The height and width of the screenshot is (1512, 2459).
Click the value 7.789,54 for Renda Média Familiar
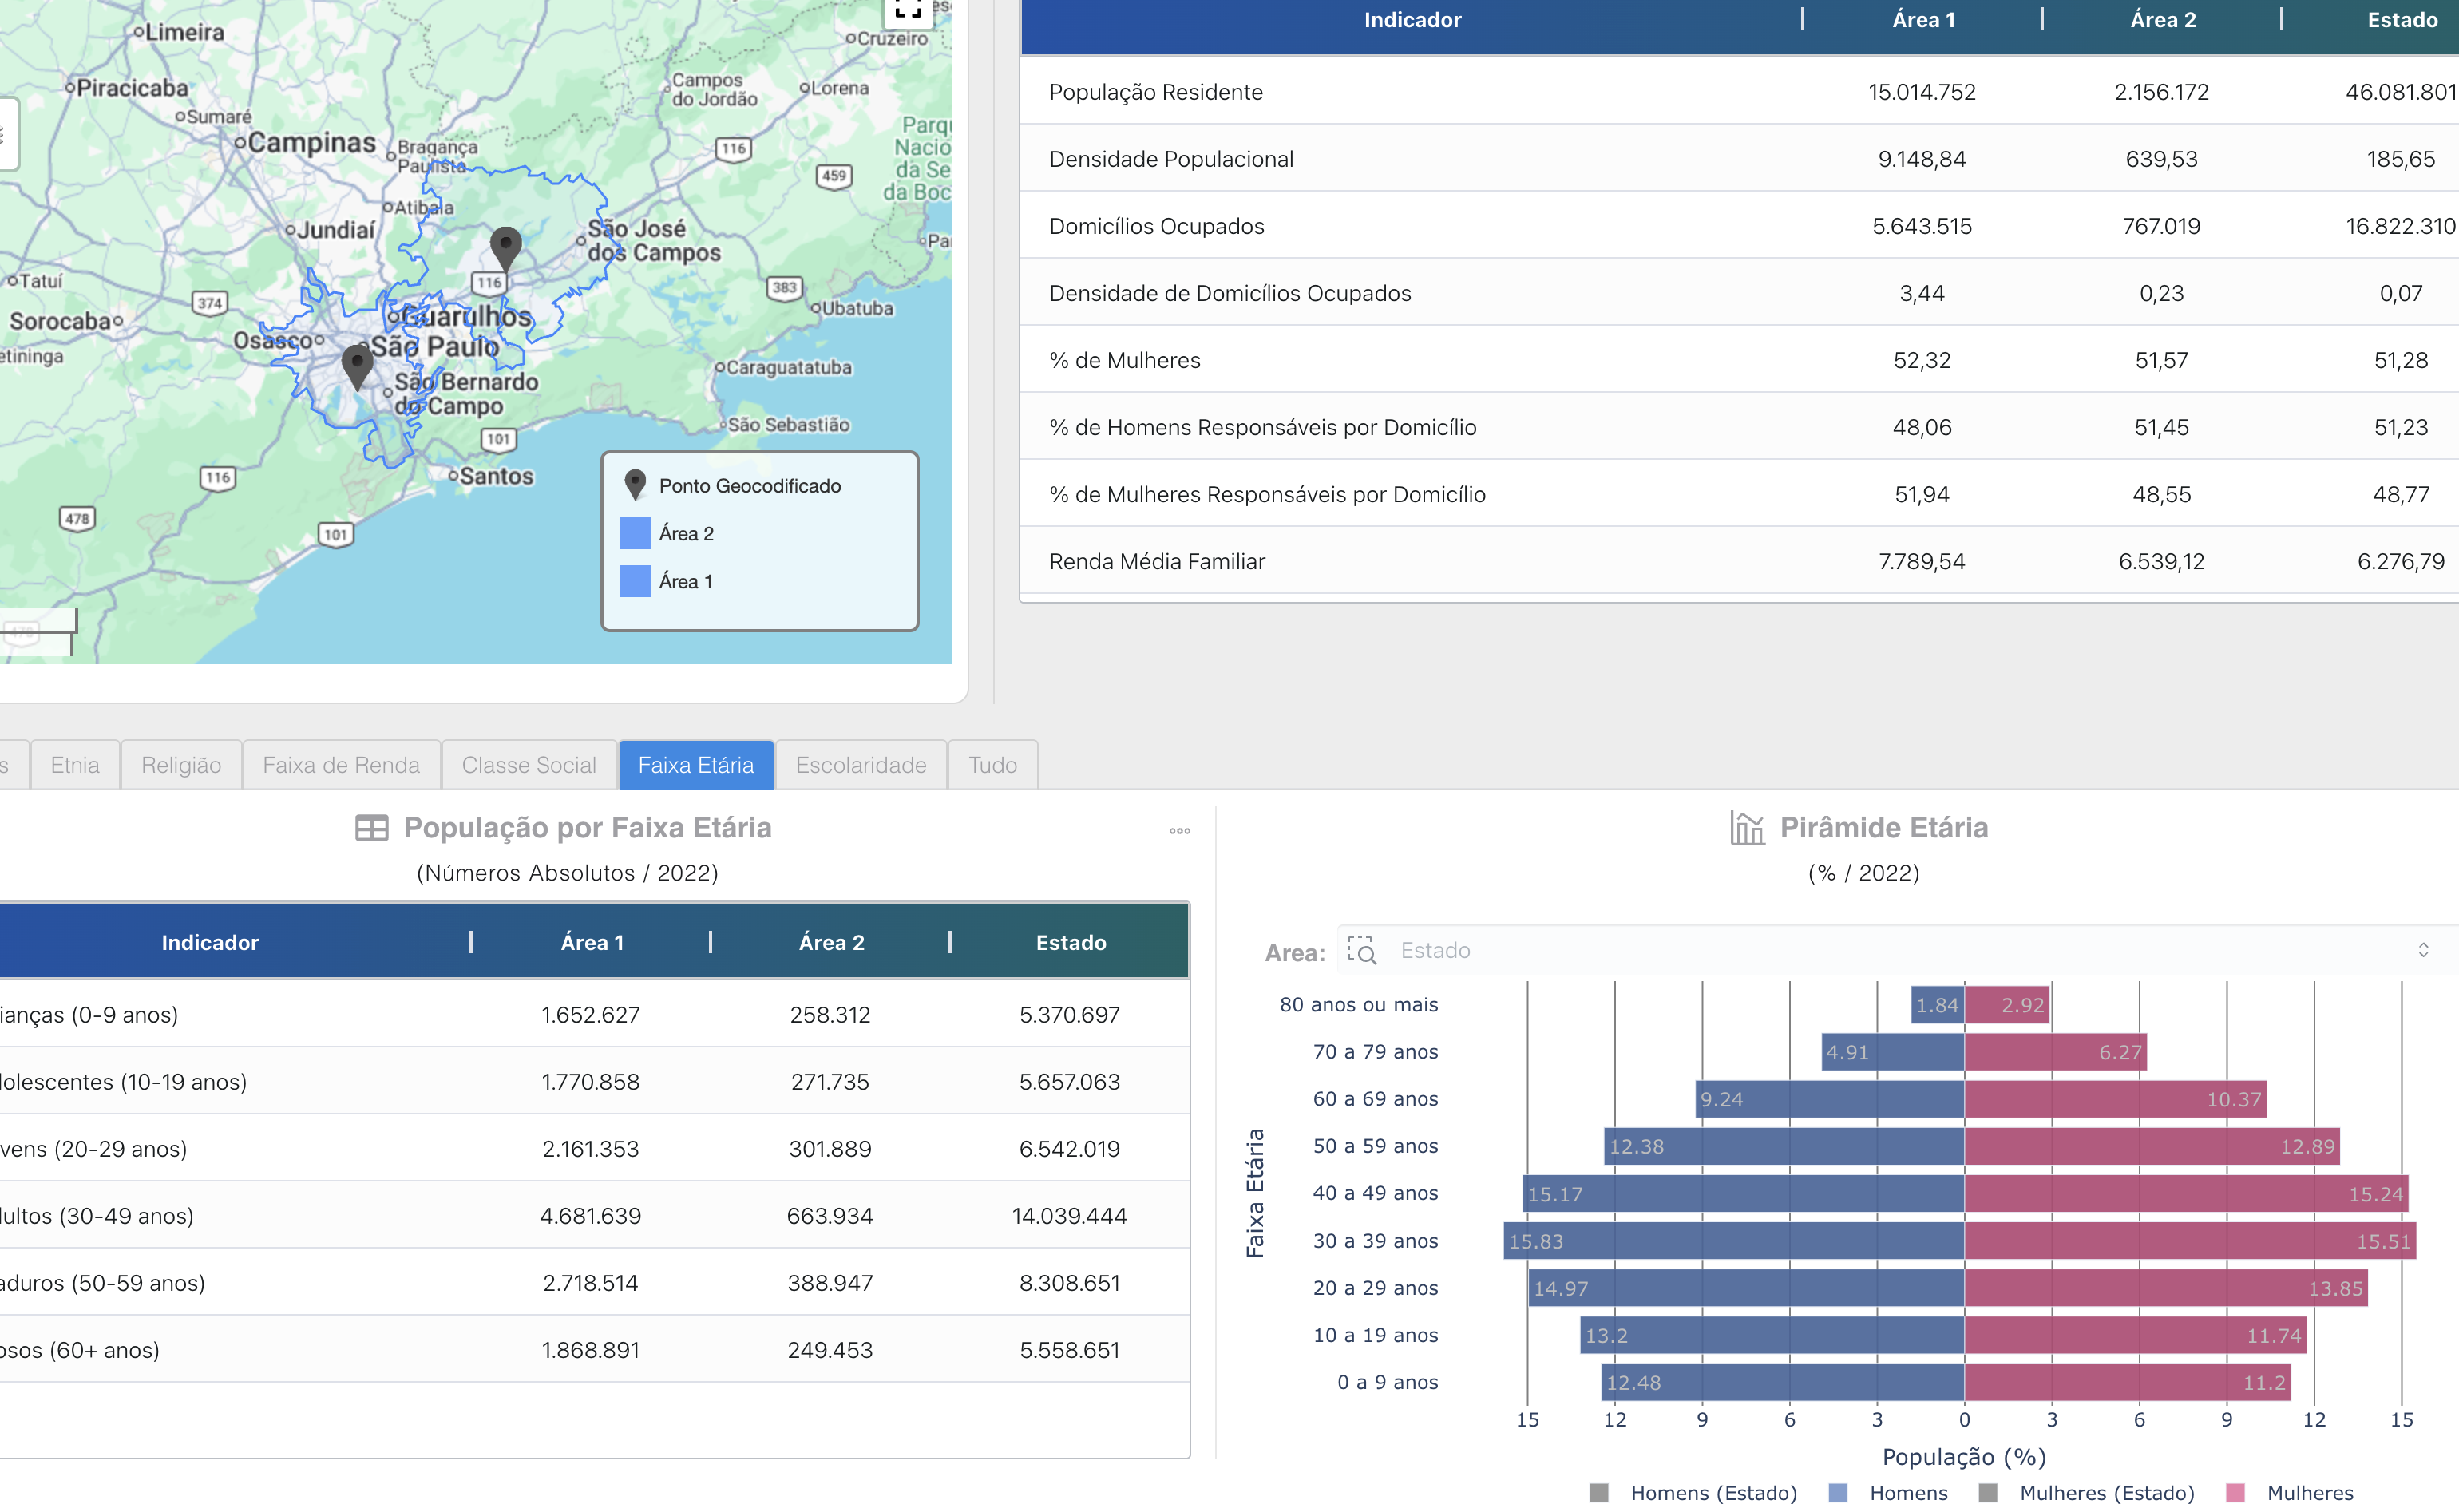tap(1922, 561)
